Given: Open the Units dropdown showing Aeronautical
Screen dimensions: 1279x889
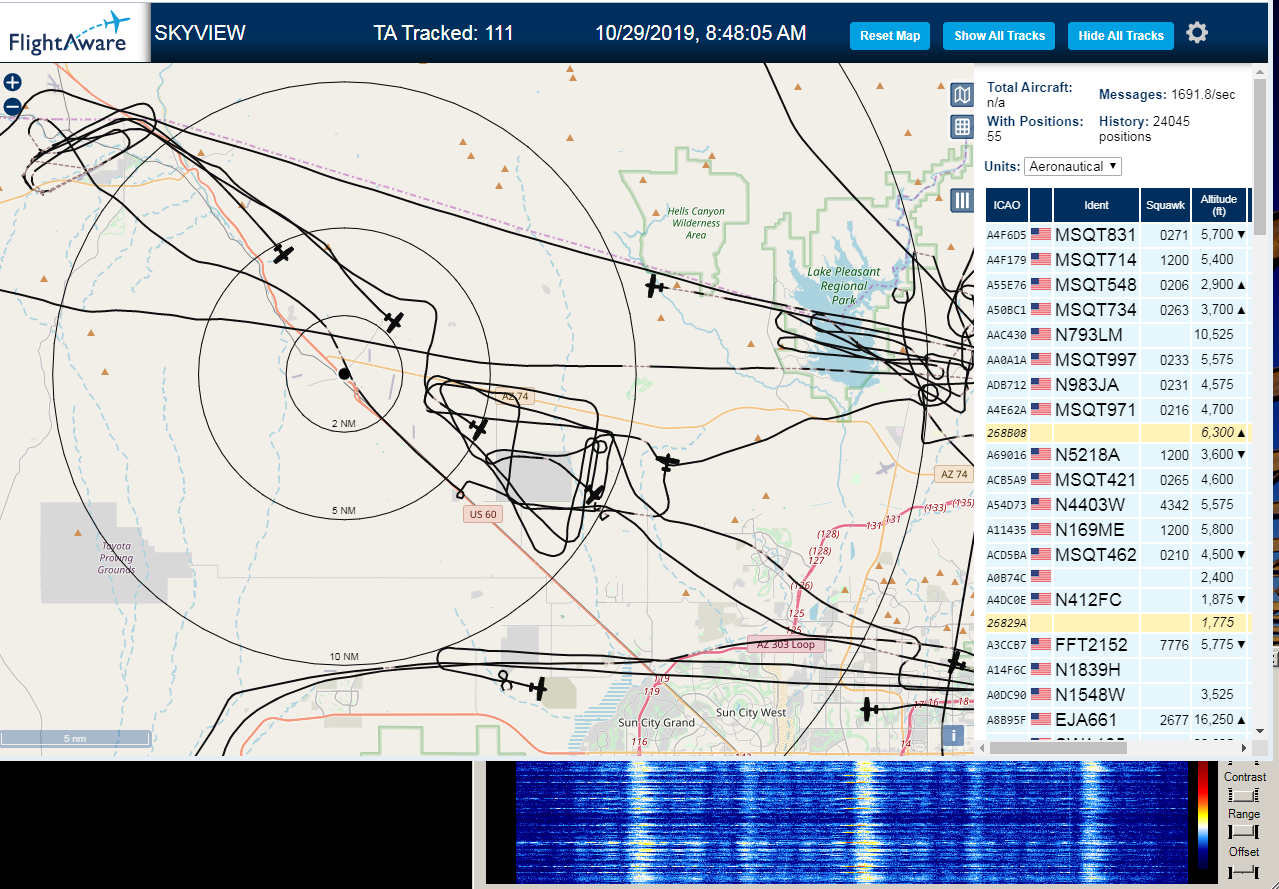Looking at the screenshot, I should (x=1073, y=166).
